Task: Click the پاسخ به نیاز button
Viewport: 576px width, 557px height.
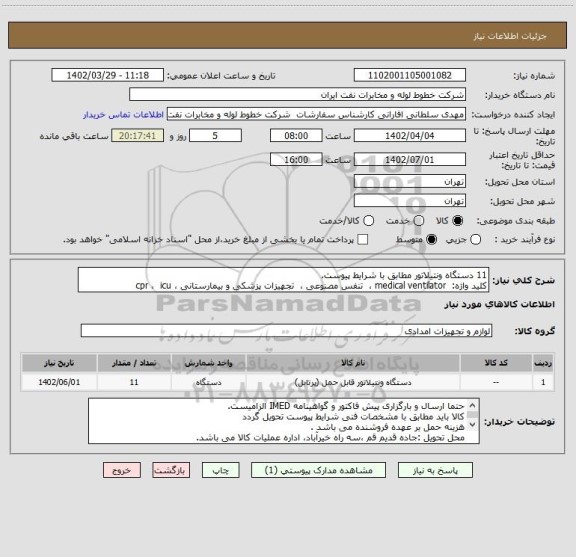Action: coord(435,470)
